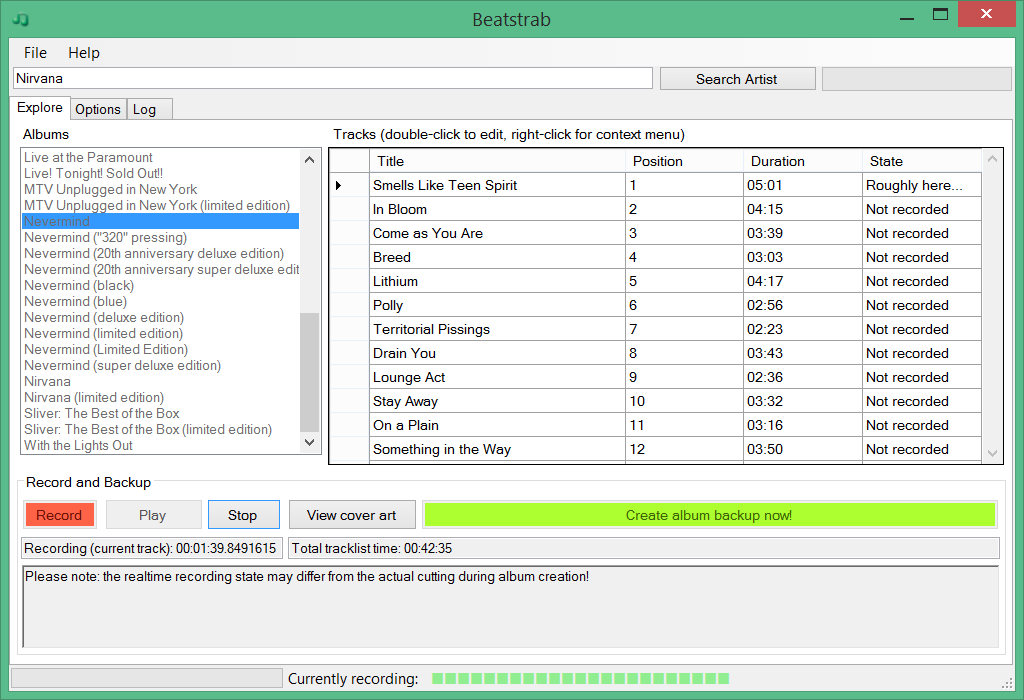Select album Nirvana (limited edition)
The width and height of the screenshot is (1024, 700).
pyautogui.click(x=161, y=397)
